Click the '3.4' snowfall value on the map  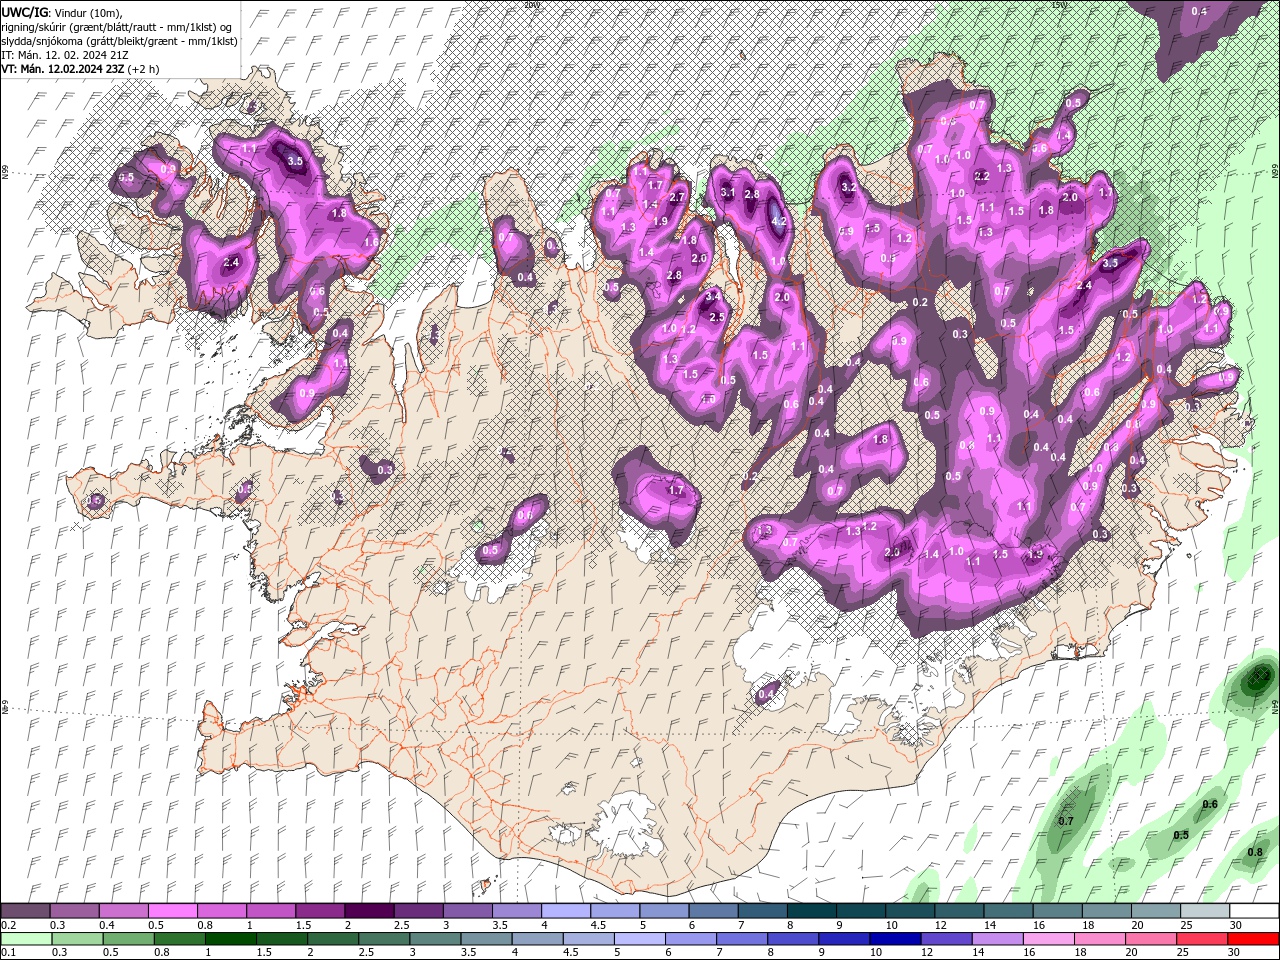(x=712, y=297)
